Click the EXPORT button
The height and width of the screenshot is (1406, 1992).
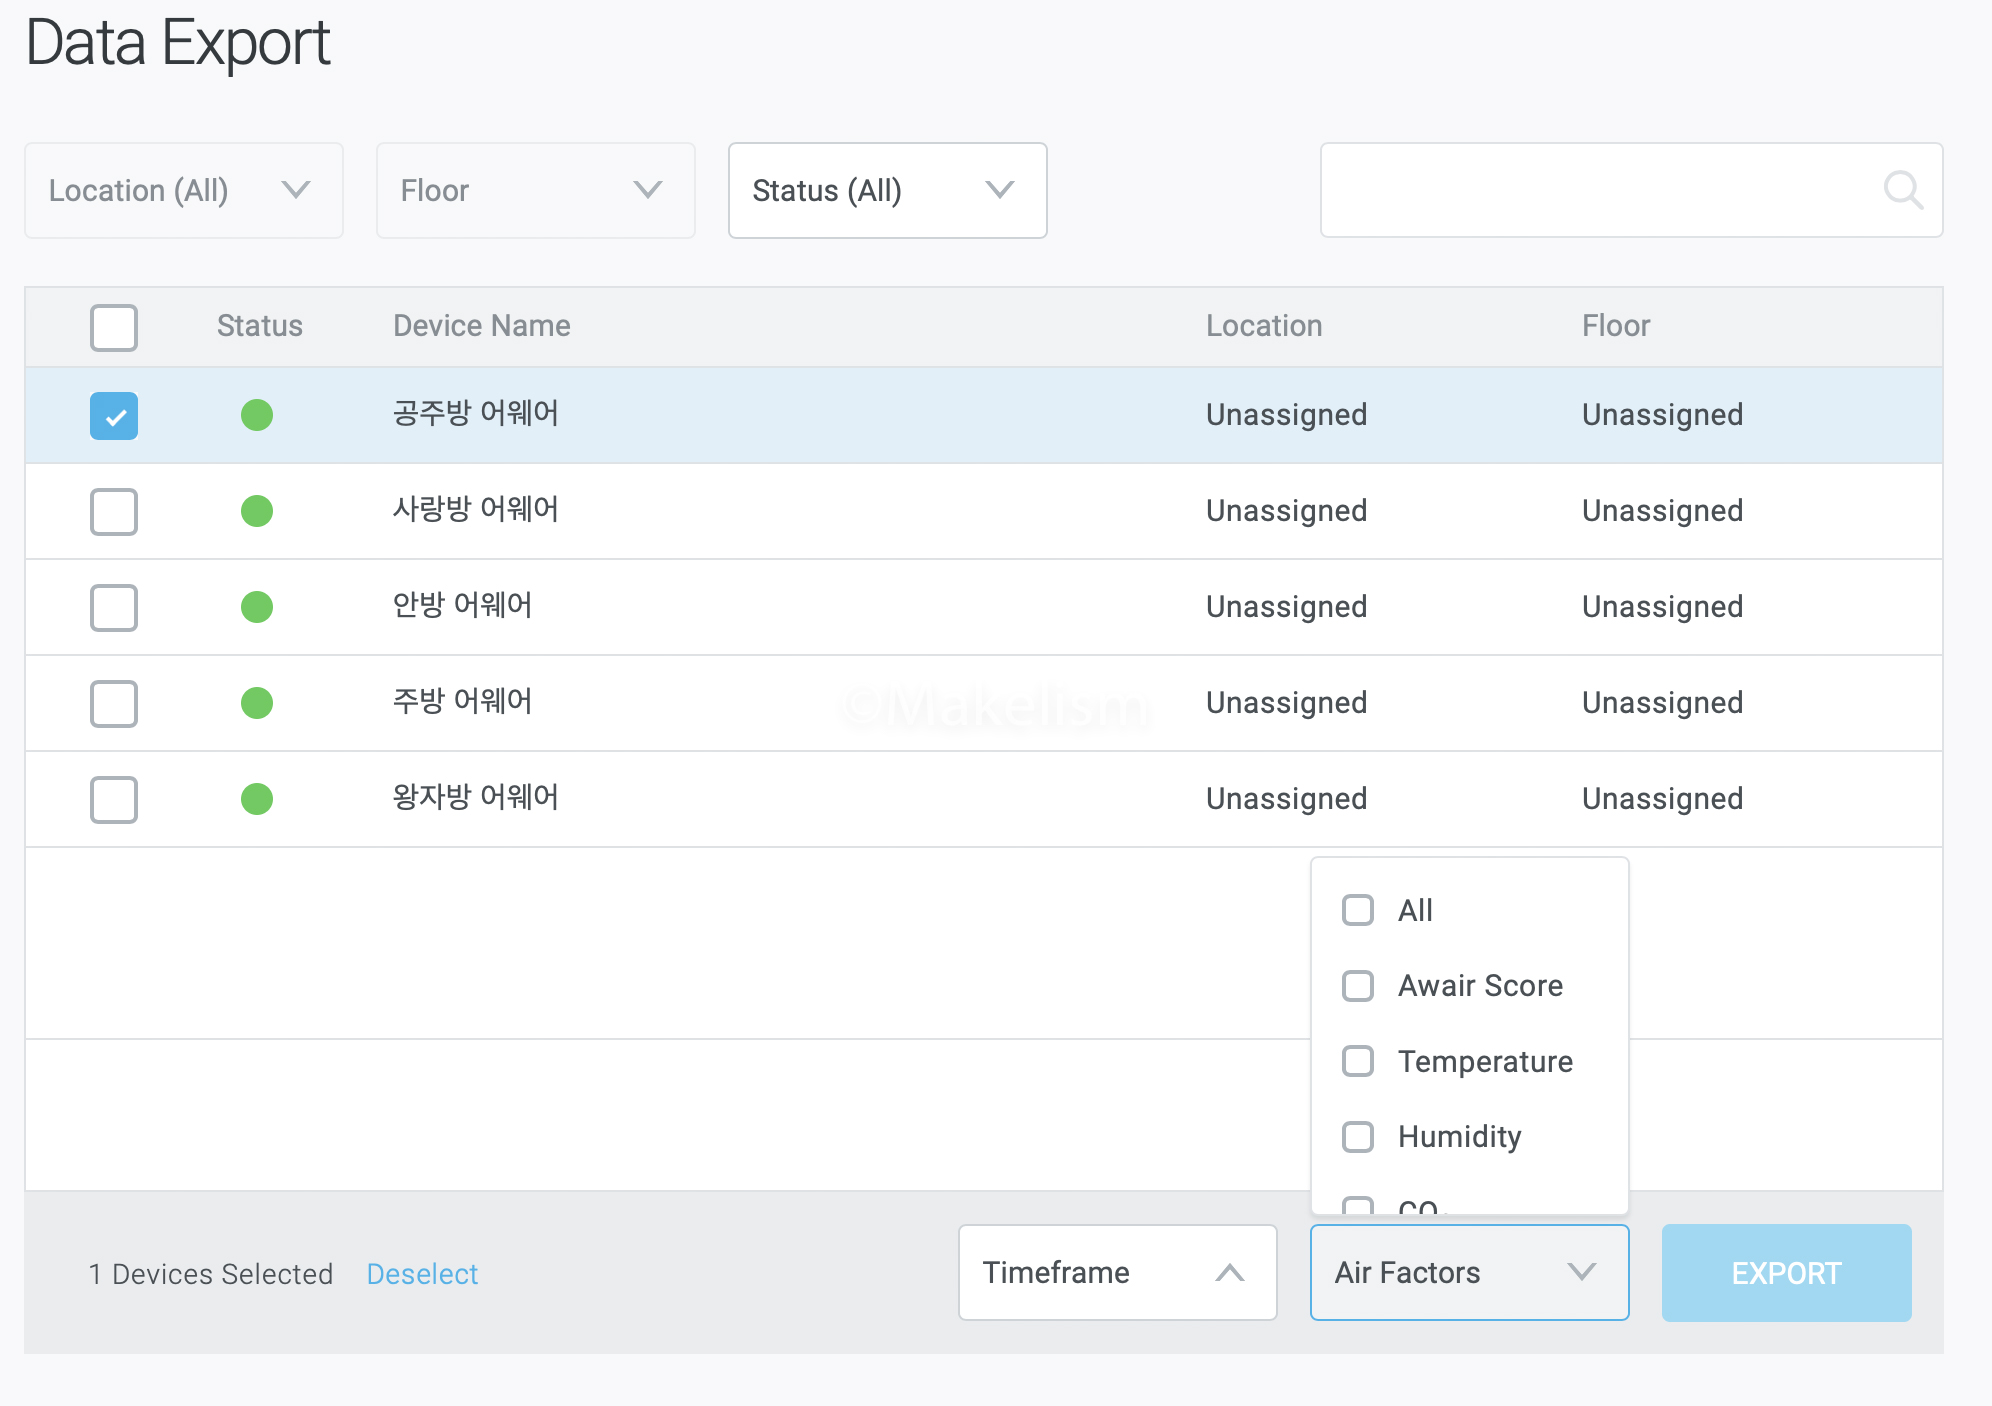(1785, 1273)
